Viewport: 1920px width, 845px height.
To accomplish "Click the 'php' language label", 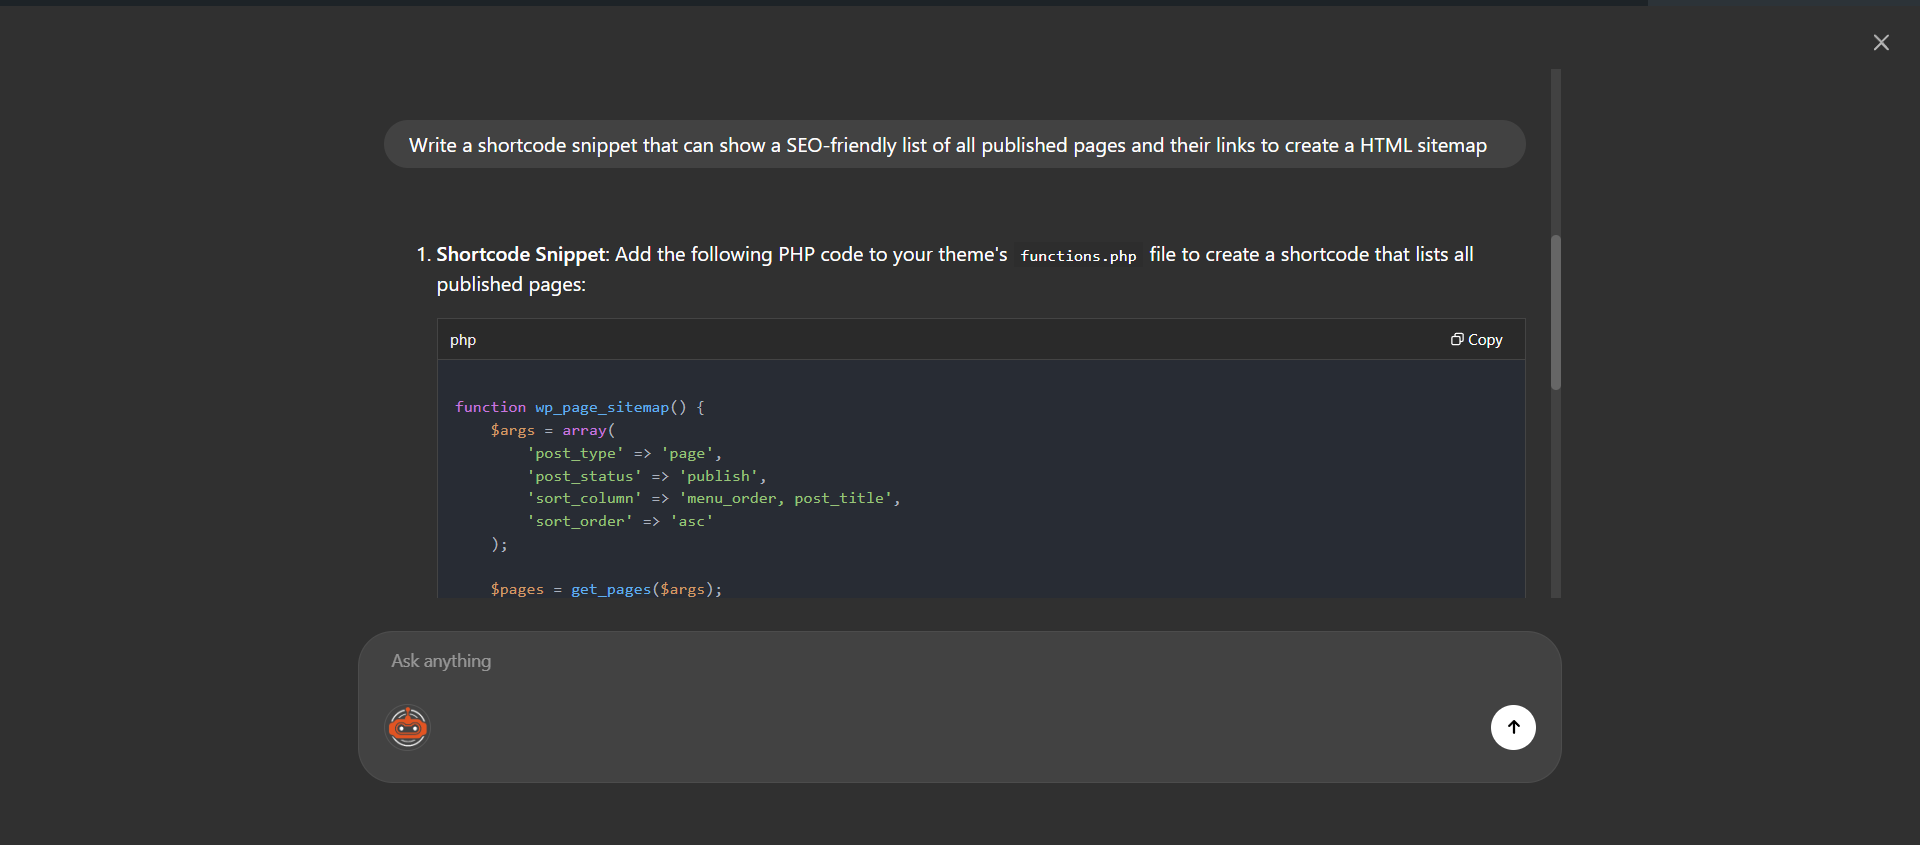I will click(463, 340).
